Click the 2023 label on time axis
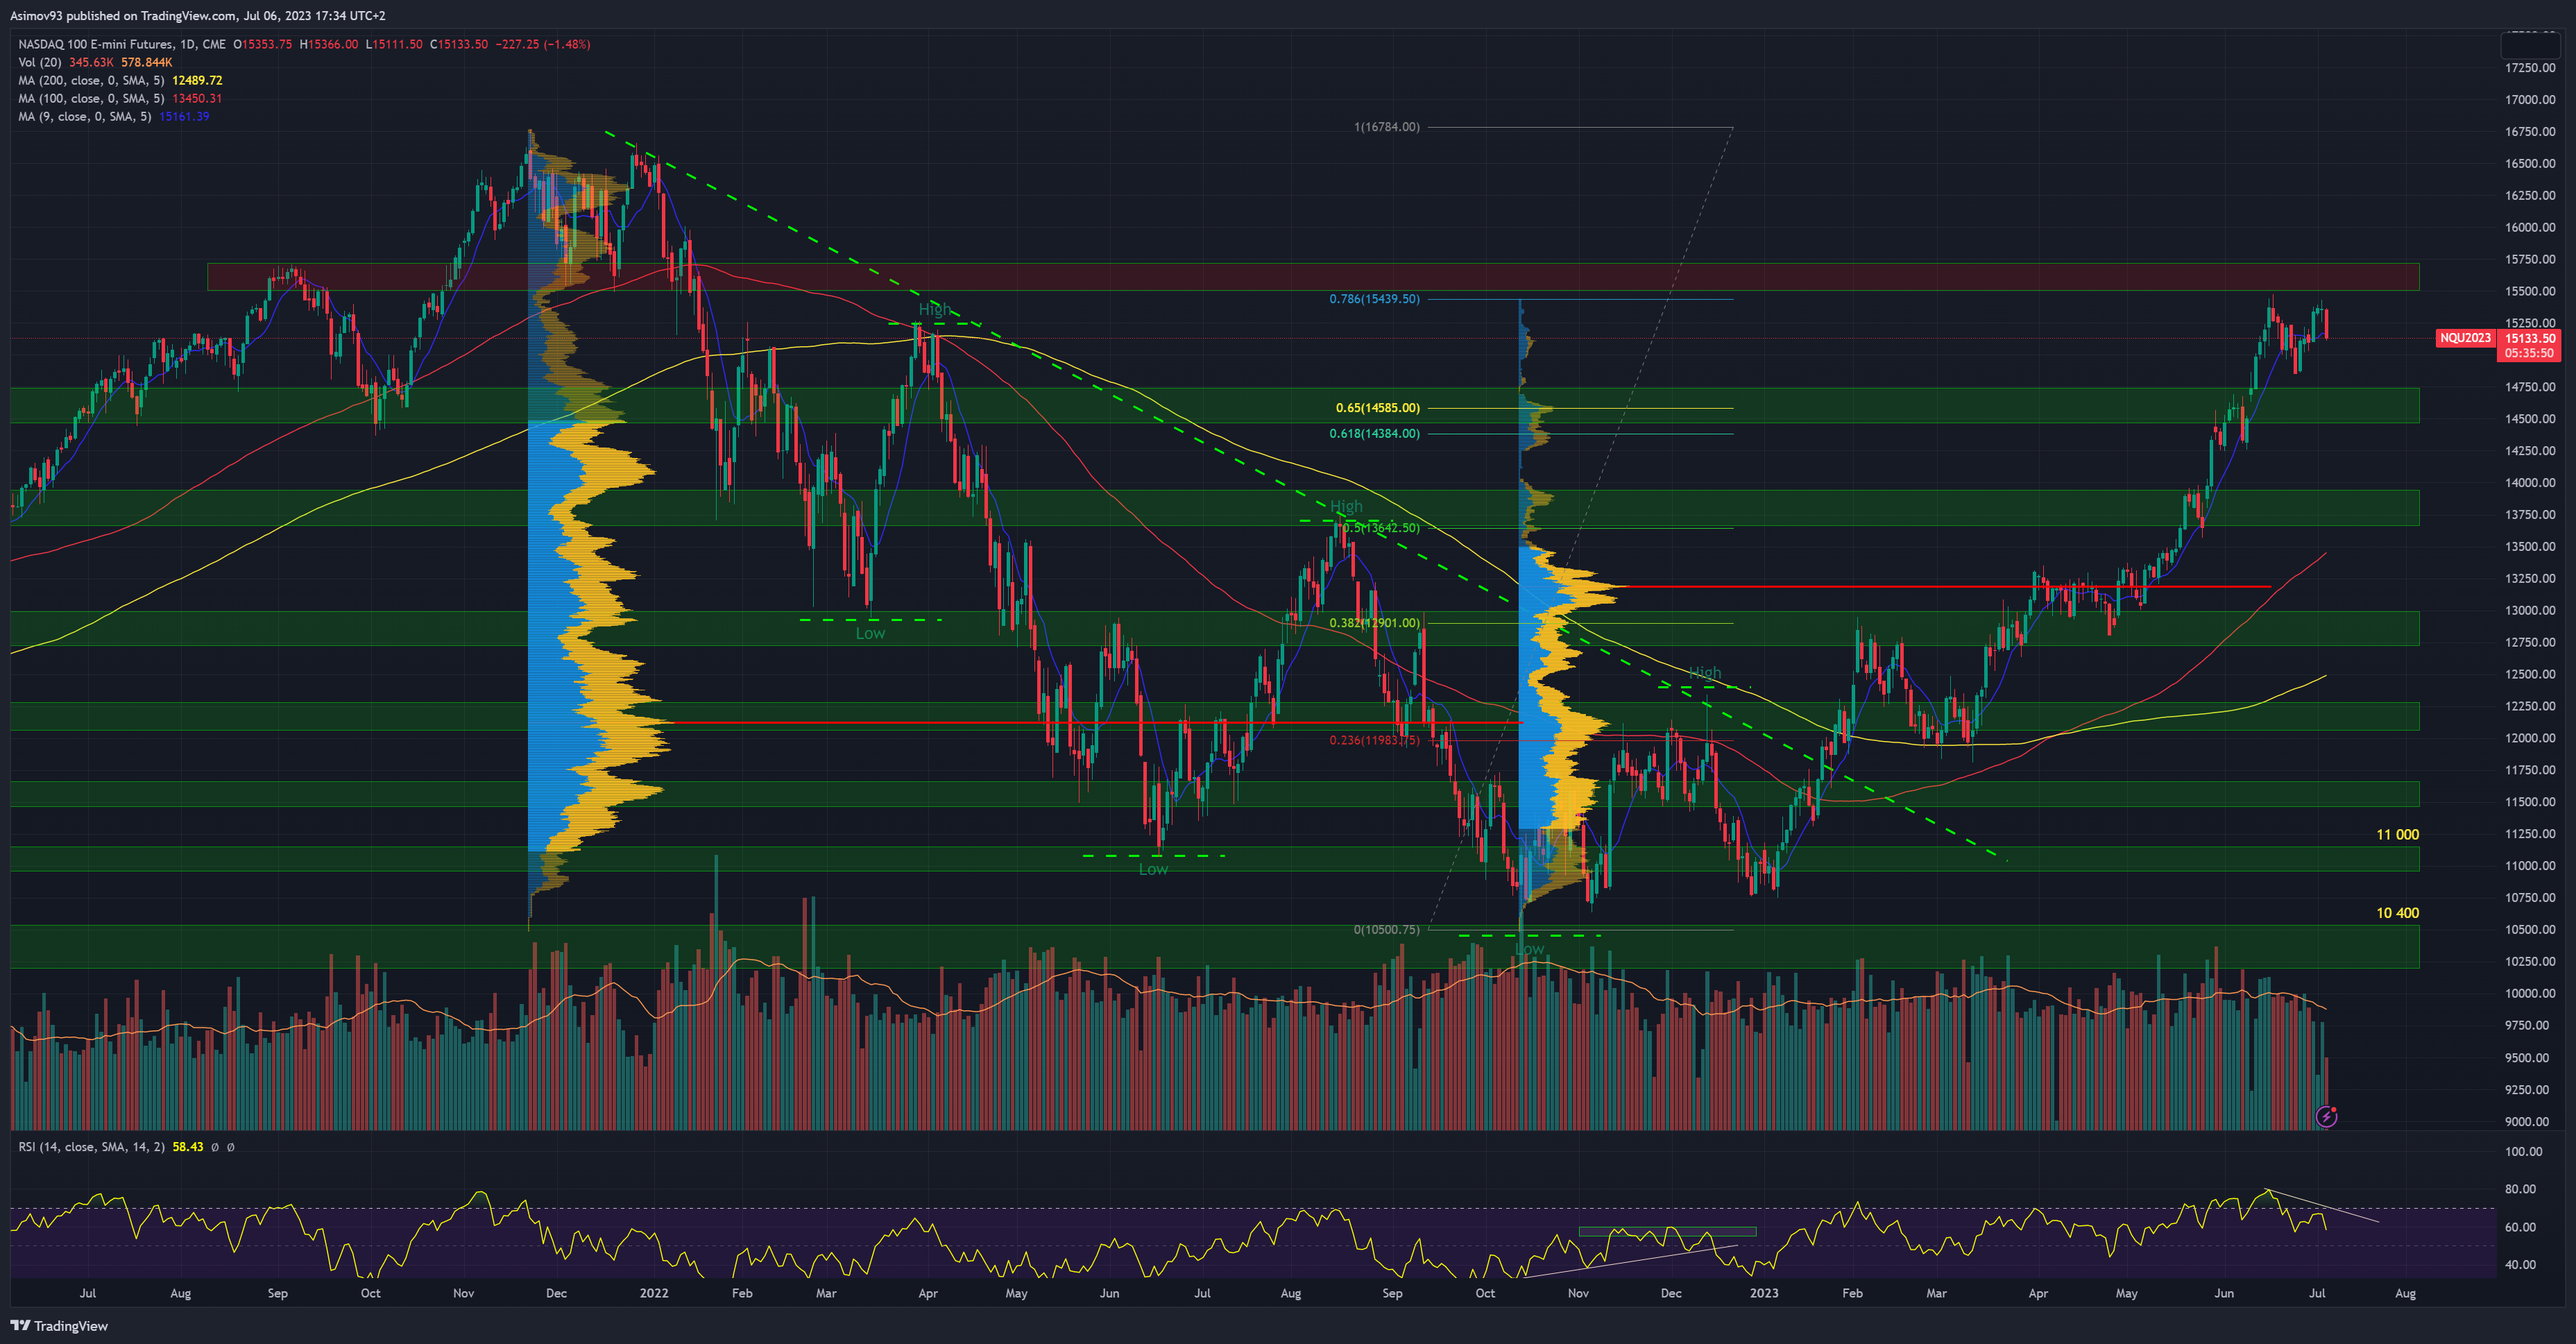This screenshot has width=2576, height=1344. click(x=1763, y=1293)
